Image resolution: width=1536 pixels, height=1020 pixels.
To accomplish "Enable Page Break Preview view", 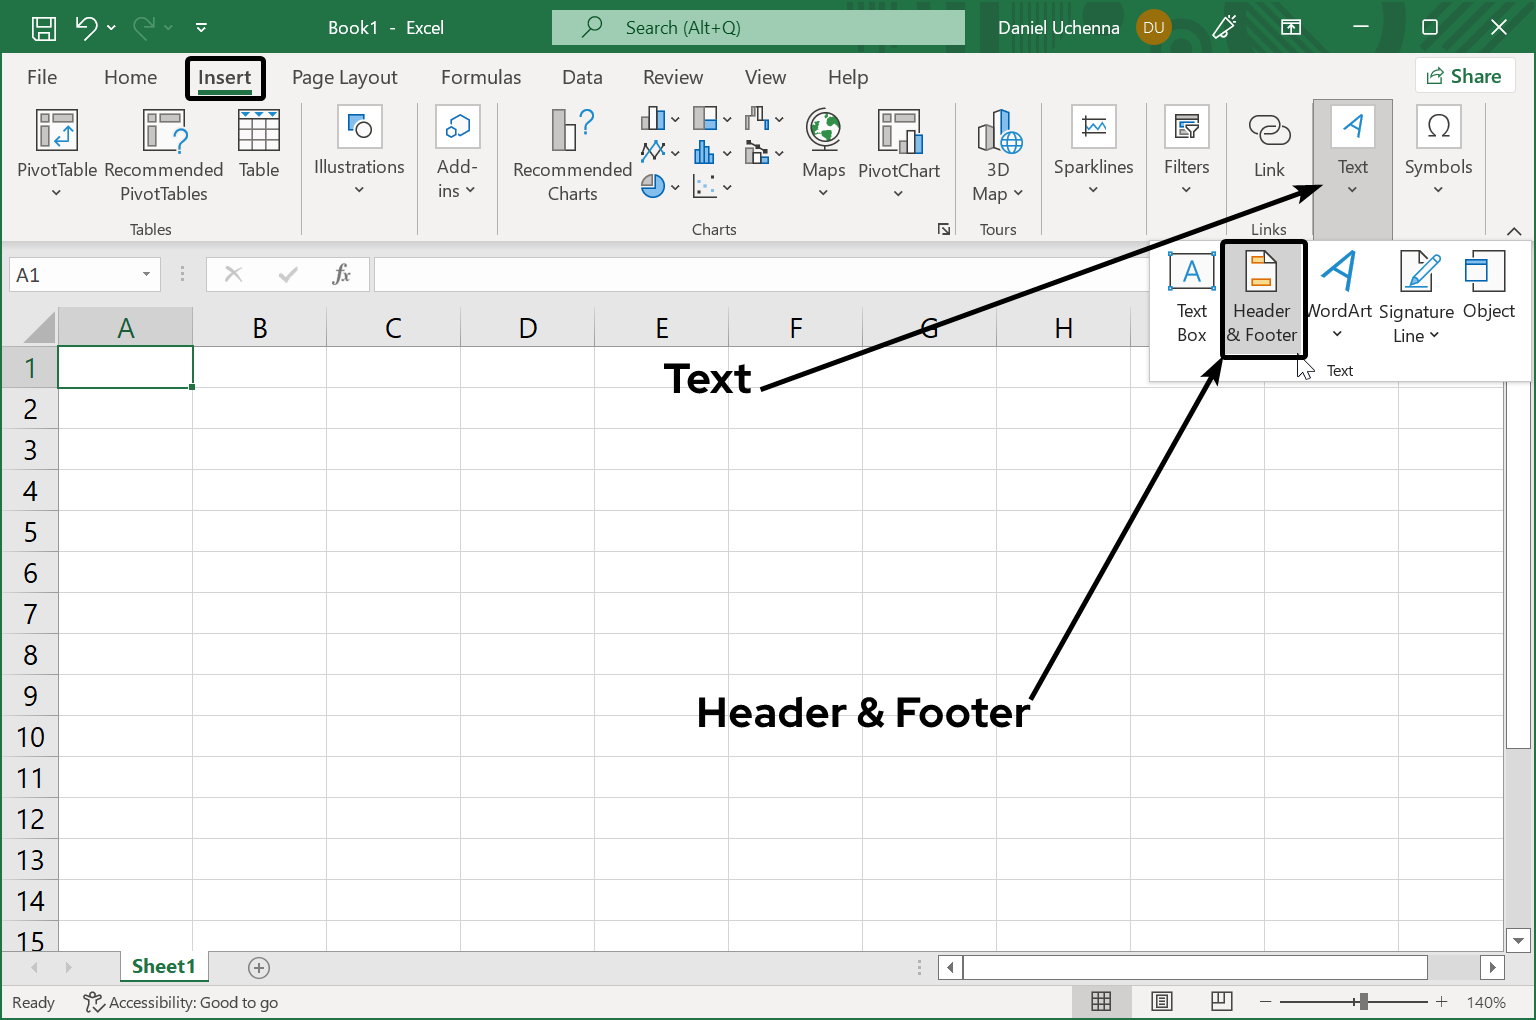I will click(1221, 1001).
